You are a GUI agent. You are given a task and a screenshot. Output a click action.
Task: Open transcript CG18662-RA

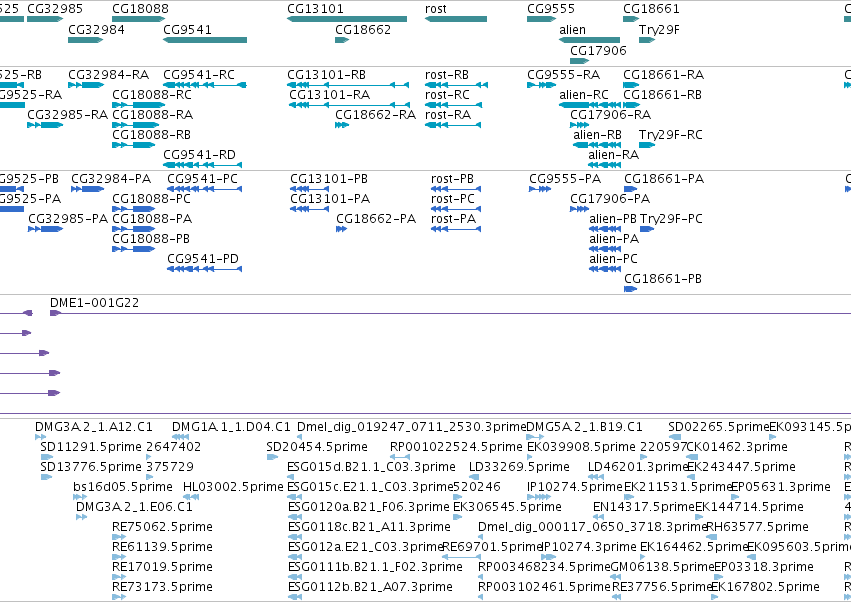pyautogui.click(x=376, y=115)
